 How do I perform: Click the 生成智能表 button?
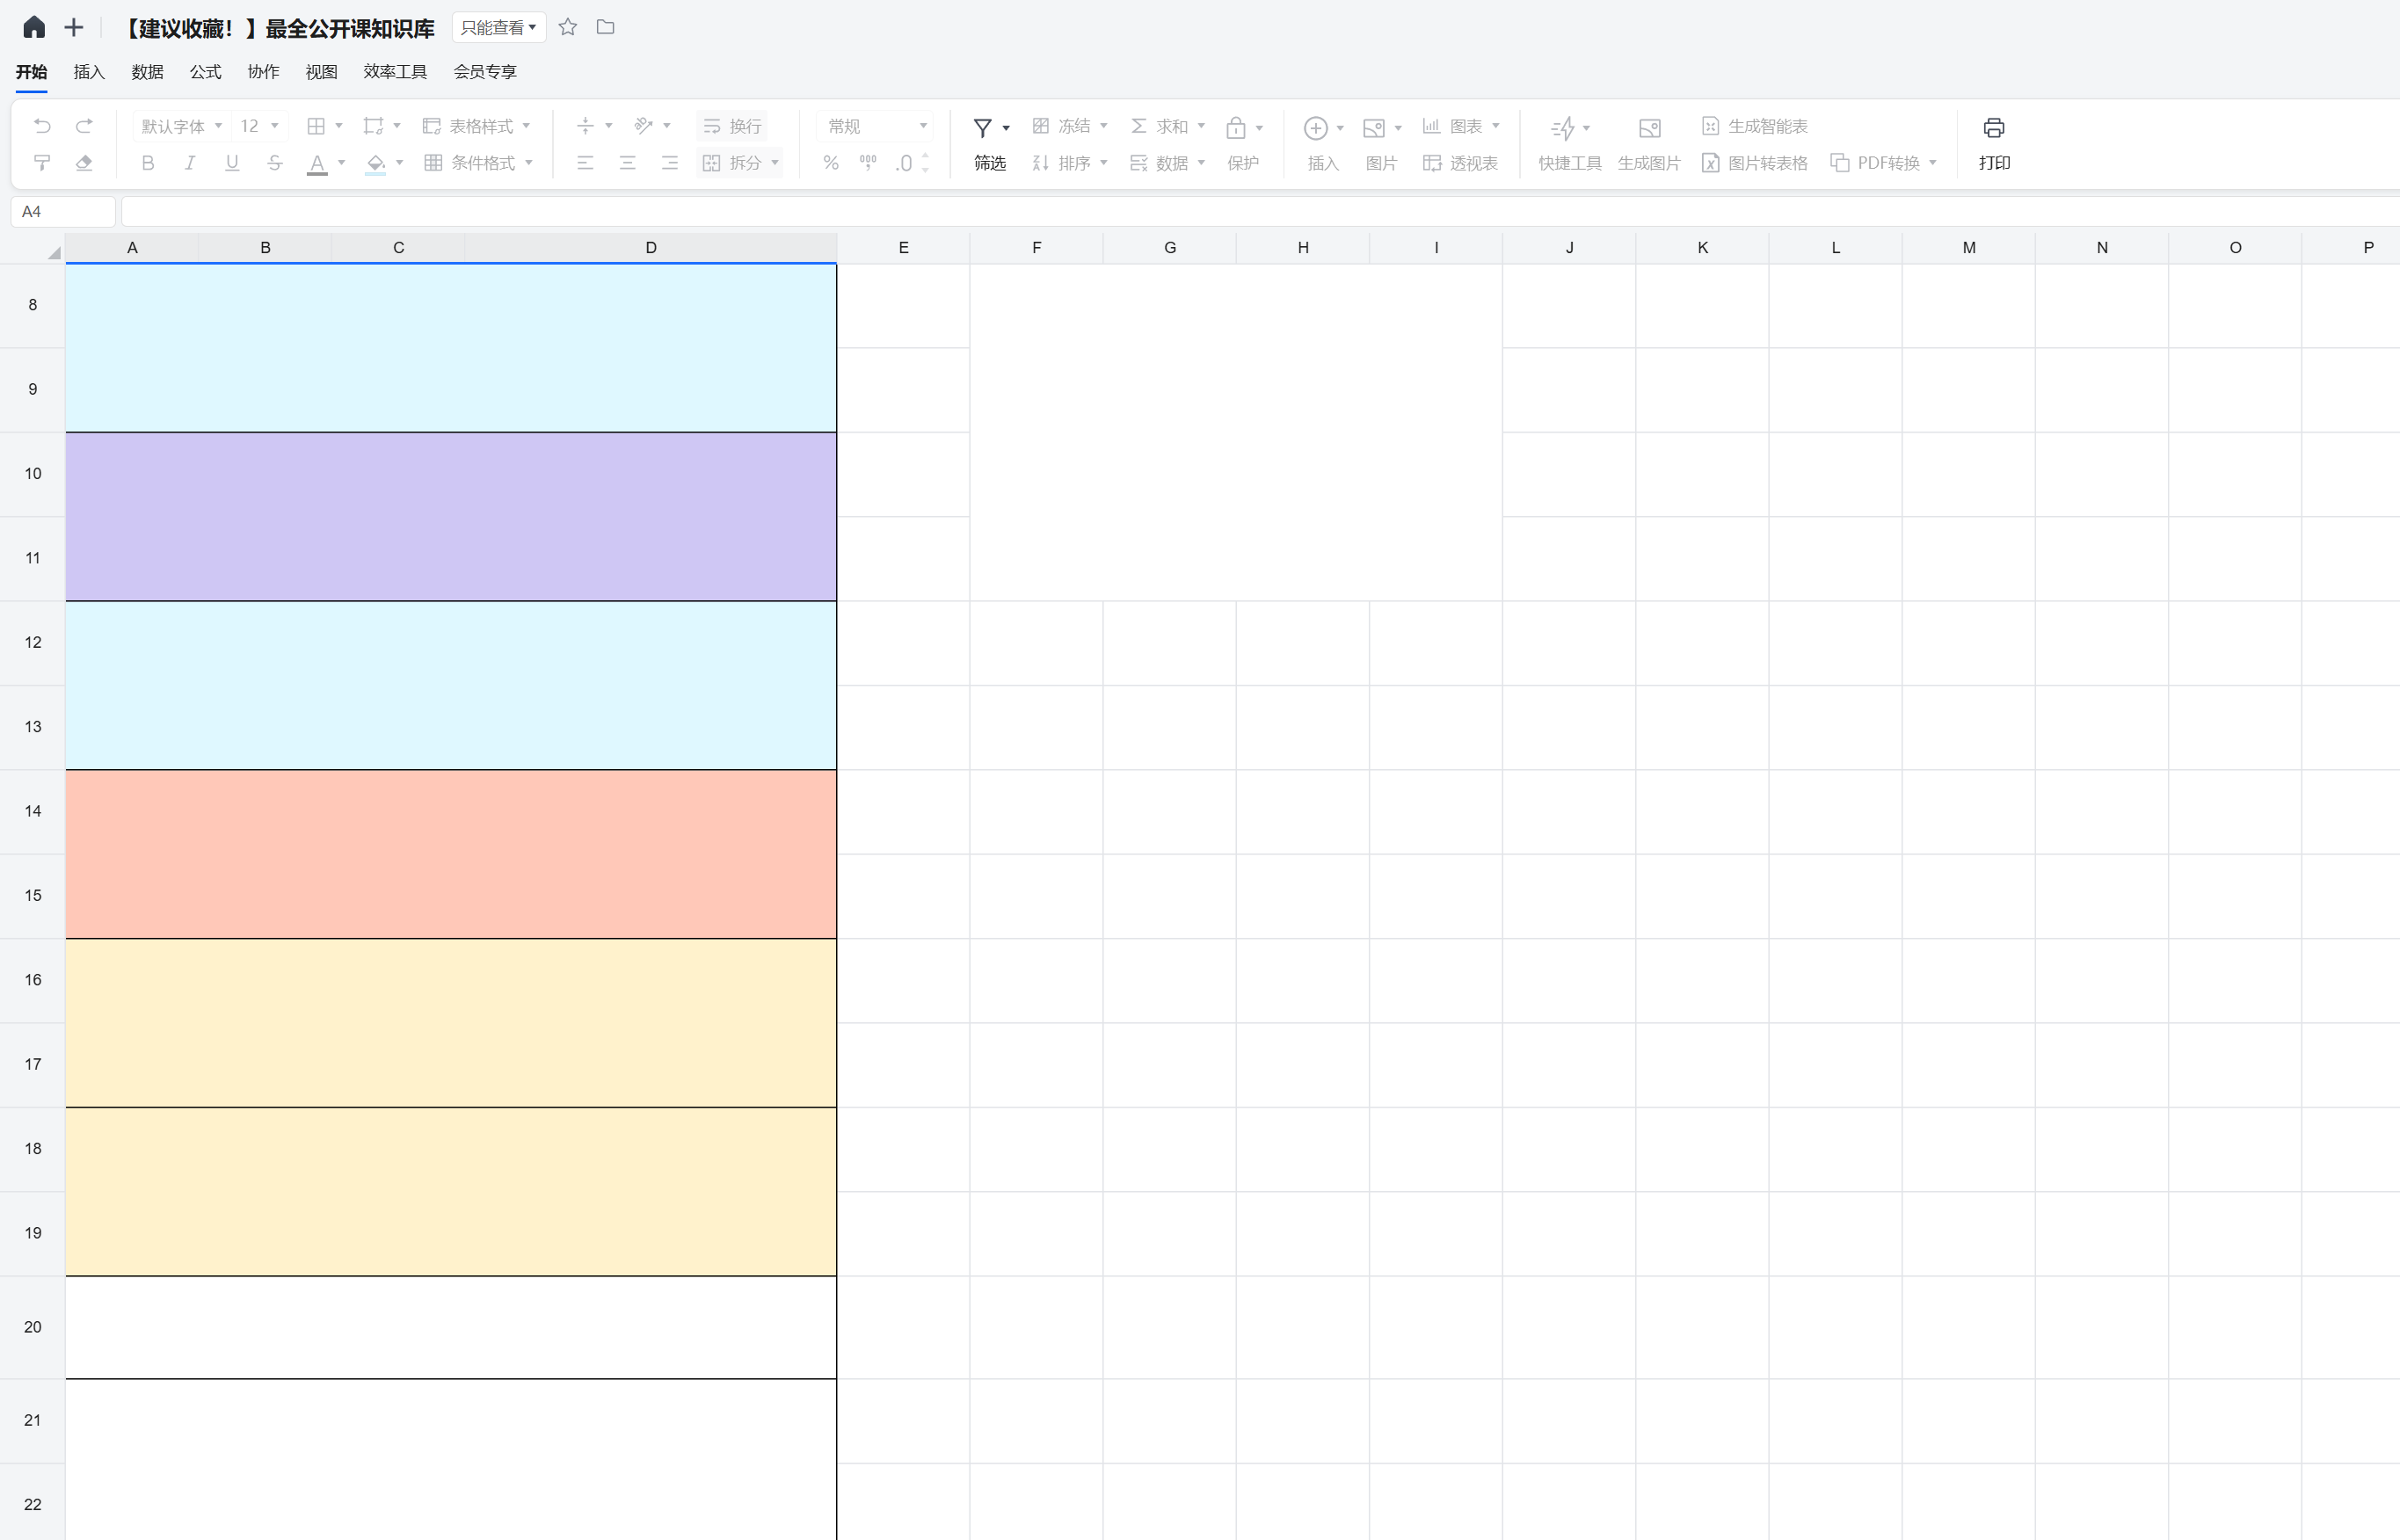pyautogui.click(x=1755, y=126)
